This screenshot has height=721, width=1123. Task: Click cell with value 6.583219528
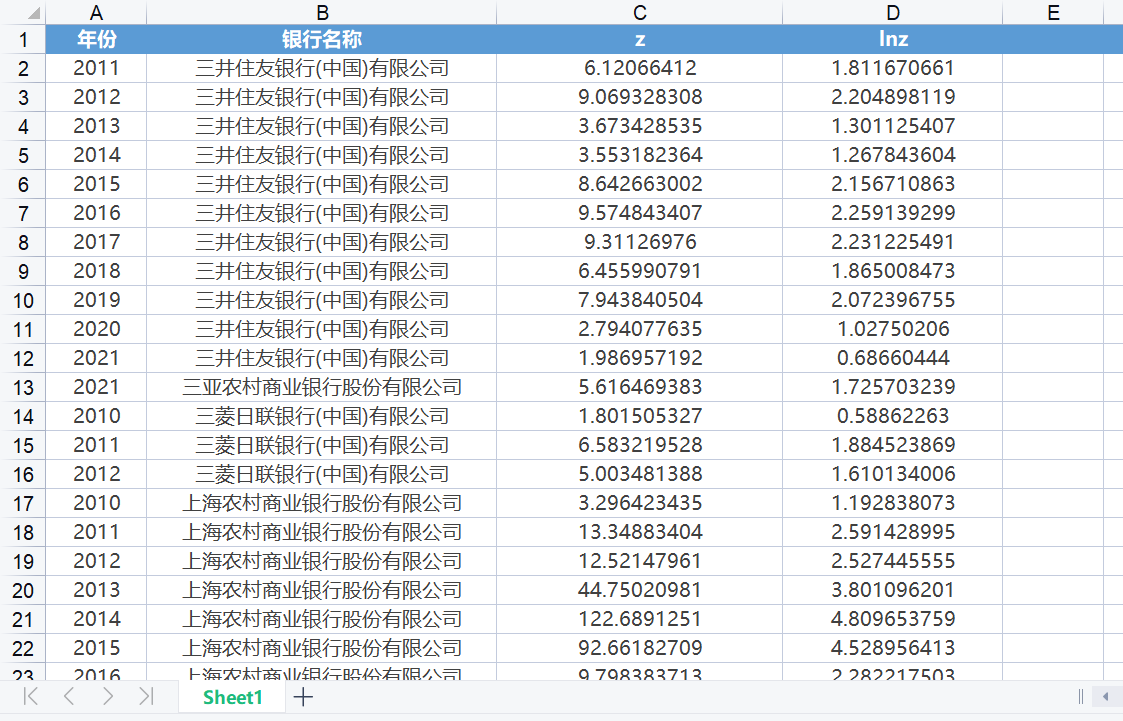(x=640, y=445)
